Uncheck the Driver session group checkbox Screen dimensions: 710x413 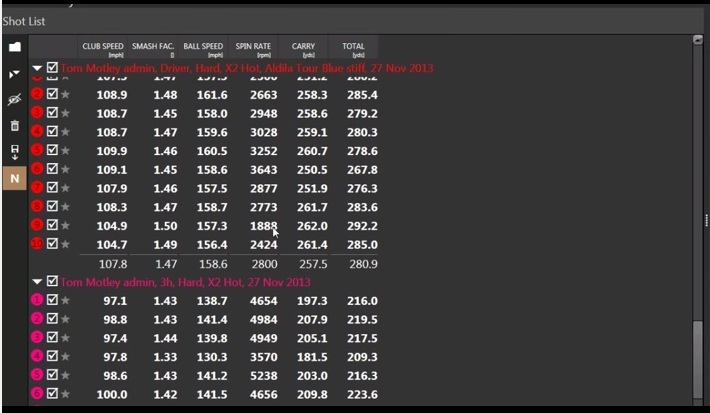point(52,68)
